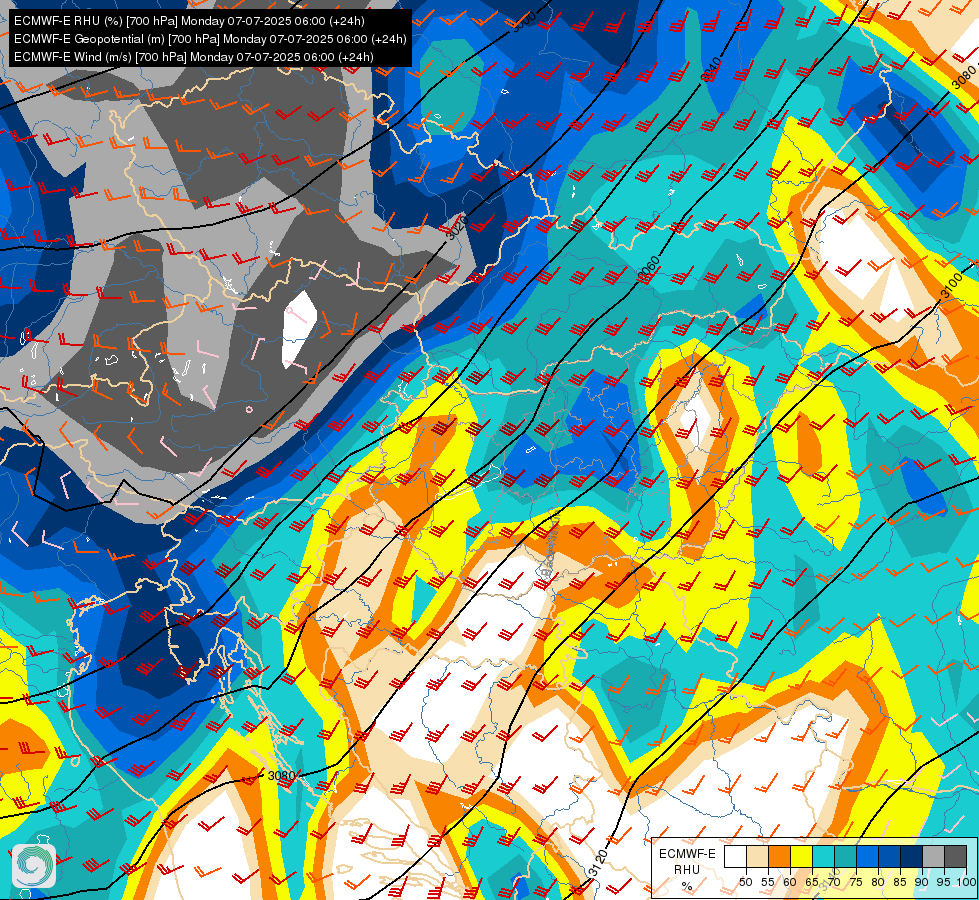Click the cyan 65-70% legend swatch
This screenshot has width=979, height=900.
pyautogui.click(x=824, y=856)
